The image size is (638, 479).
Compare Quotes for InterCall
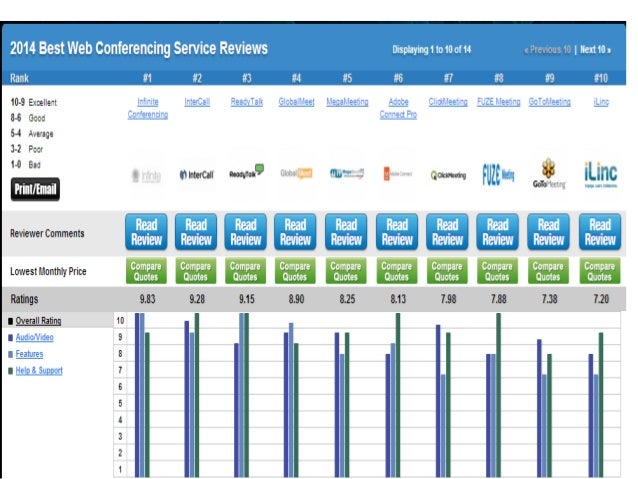click(x=196, y=271)
